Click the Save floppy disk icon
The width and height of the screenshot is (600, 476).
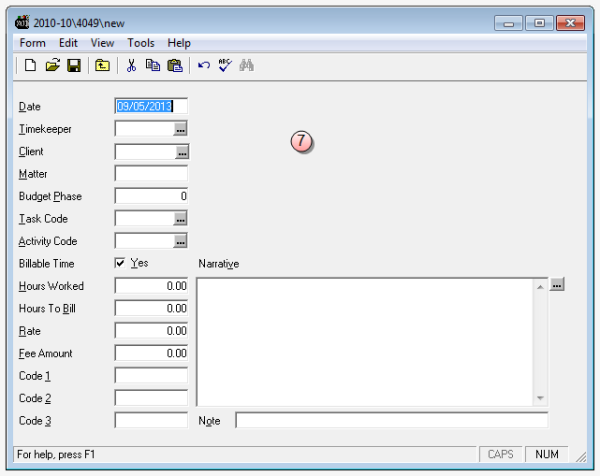tap(73, 66)
